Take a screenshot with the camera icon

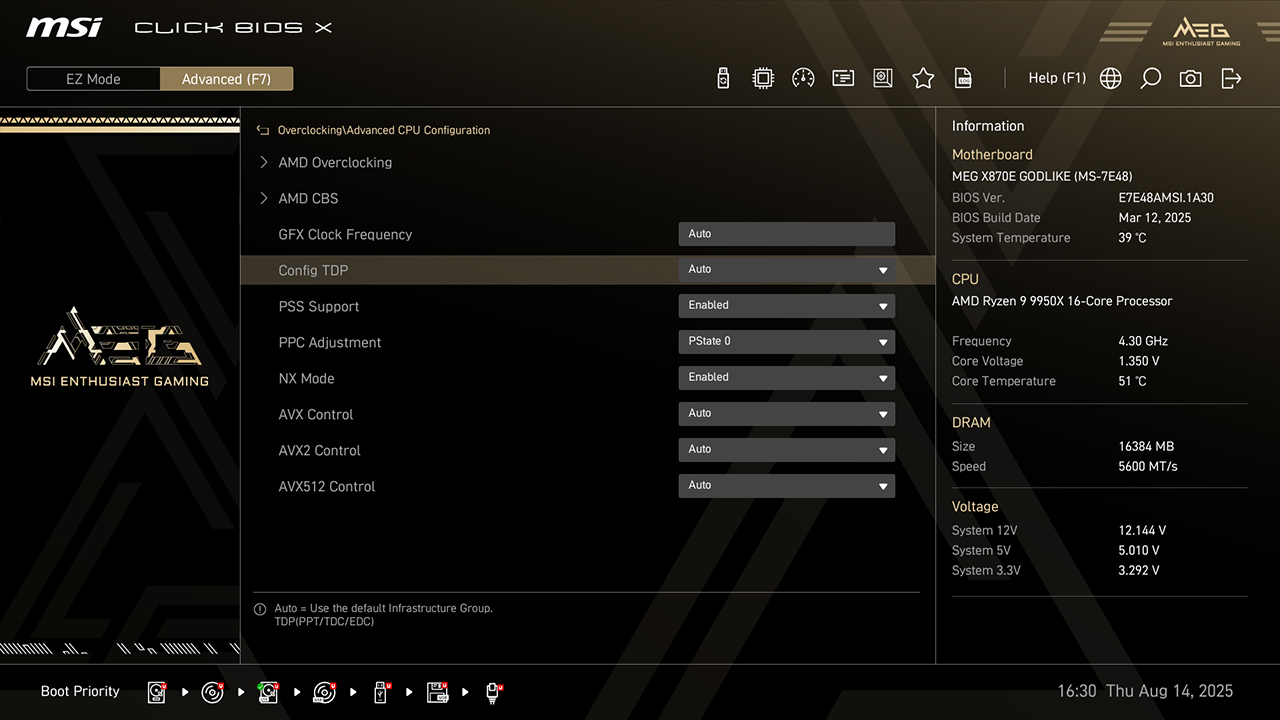[1190, 78]
